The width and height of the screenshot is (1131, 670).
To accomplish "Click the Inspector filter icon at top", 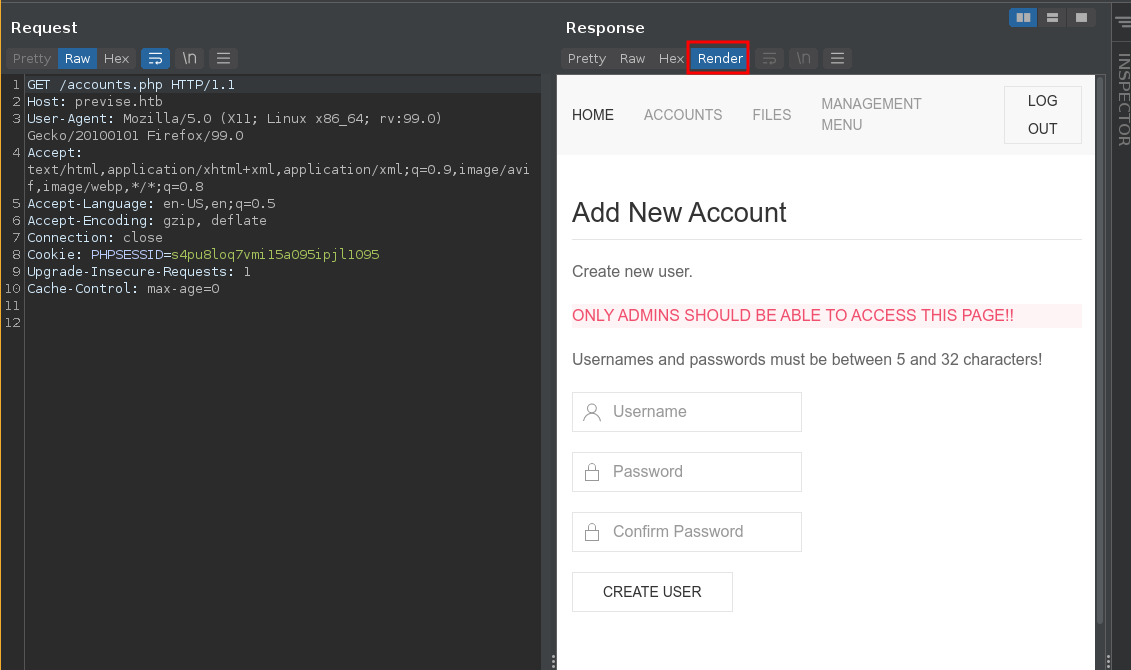I will click(1122, 18).
